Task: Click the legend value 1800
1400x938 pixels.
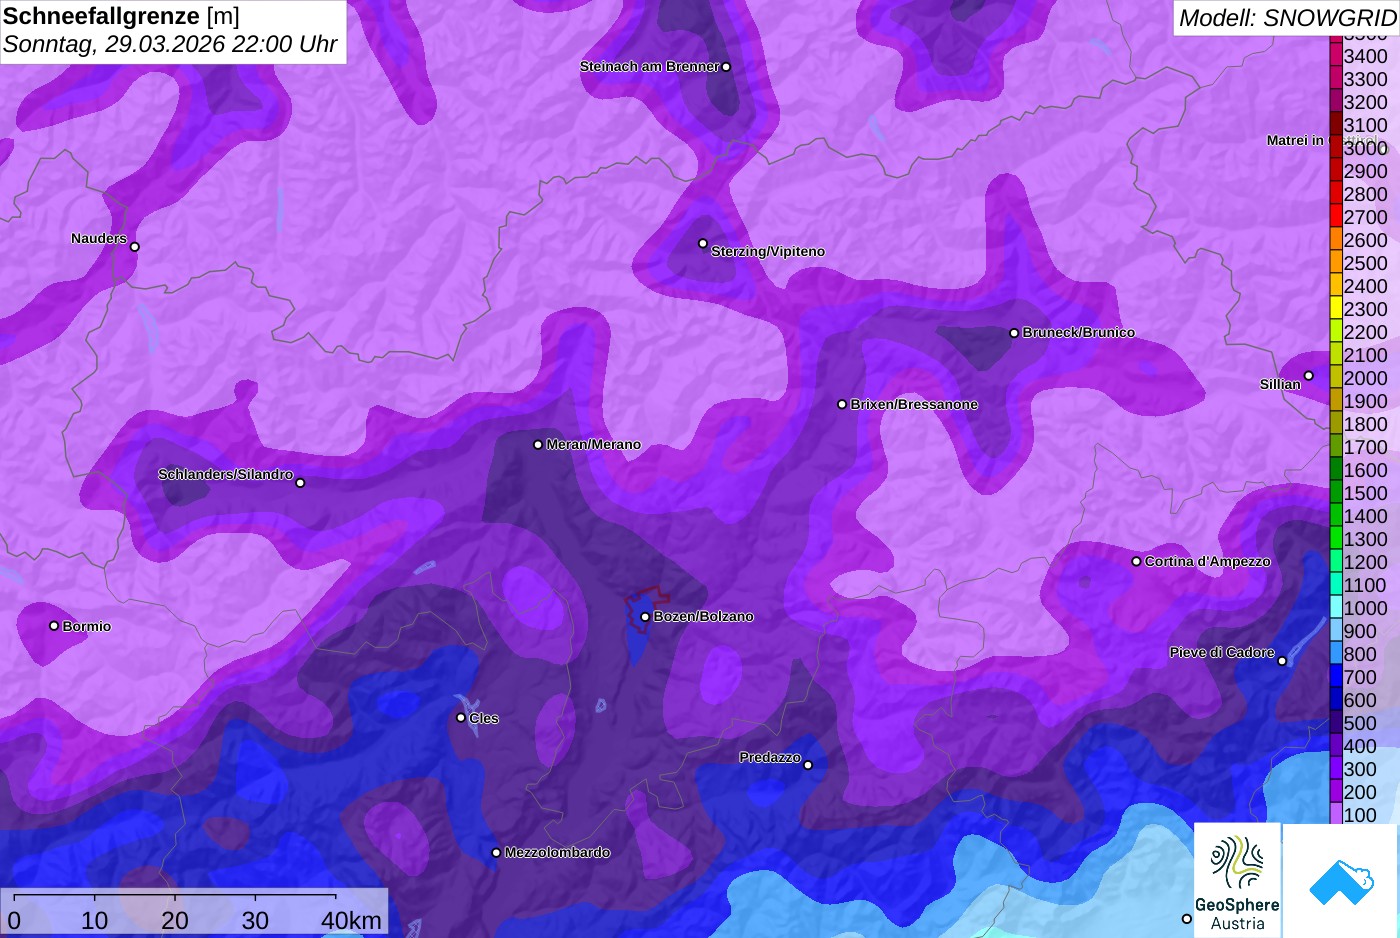Action: pos(1365,424)
